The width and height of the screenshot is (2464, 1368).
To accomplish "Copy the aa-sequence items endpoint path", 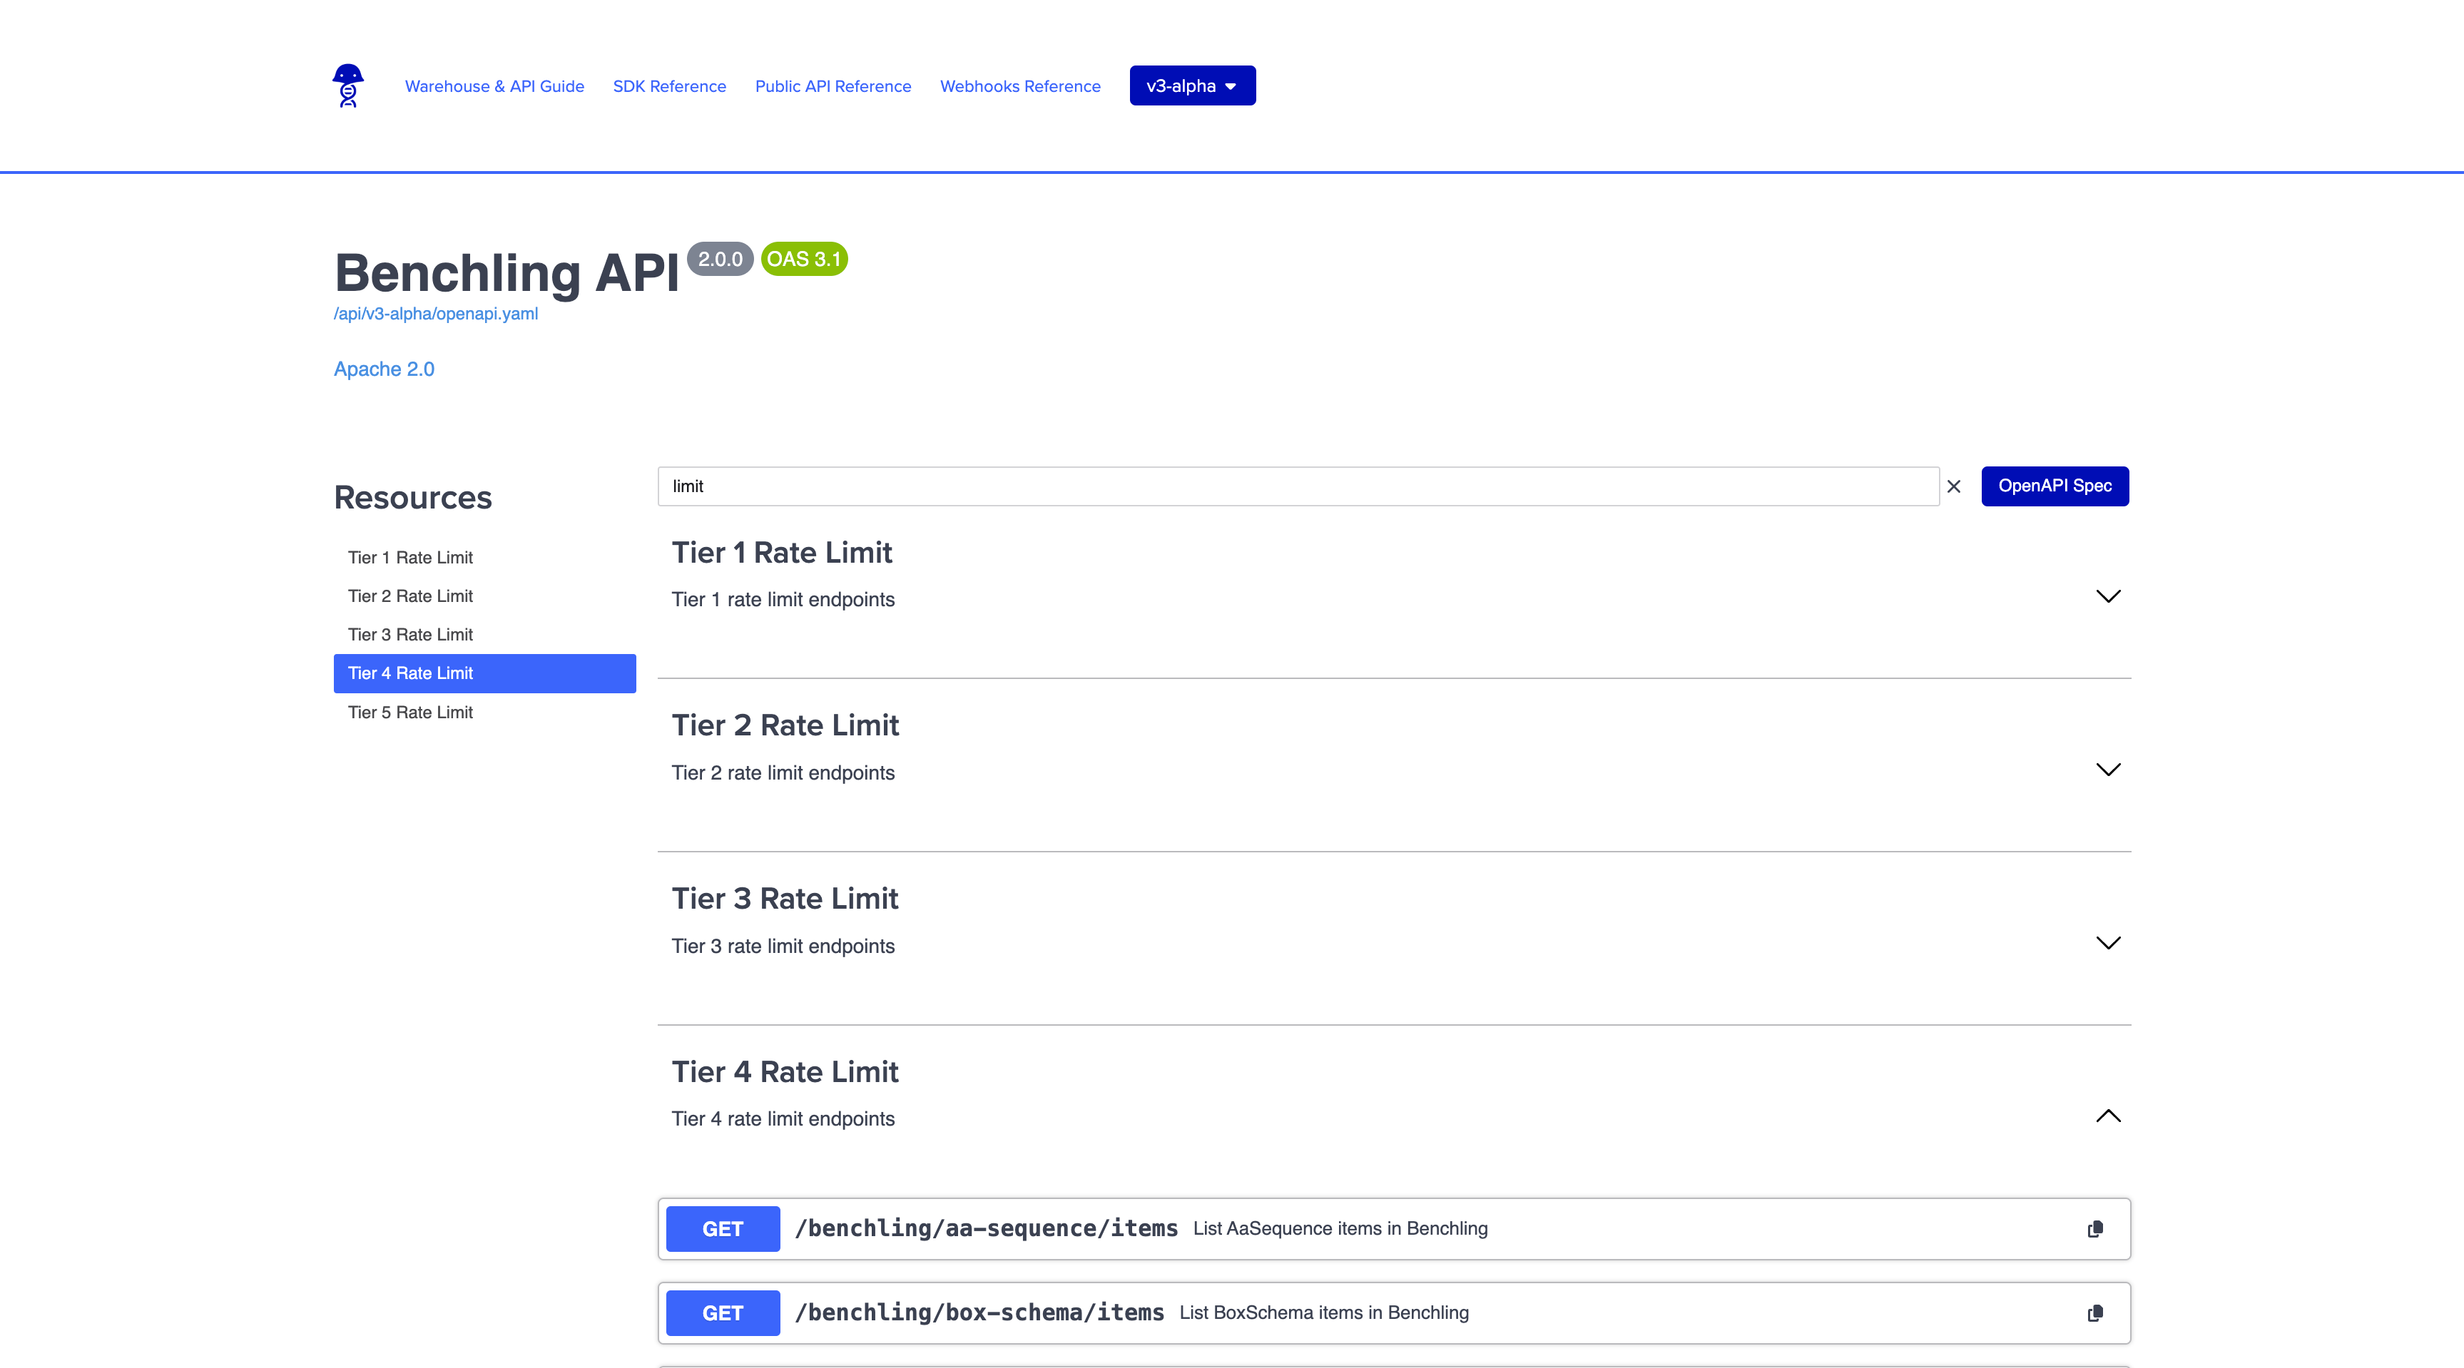I will [x=2095, y=1229].
